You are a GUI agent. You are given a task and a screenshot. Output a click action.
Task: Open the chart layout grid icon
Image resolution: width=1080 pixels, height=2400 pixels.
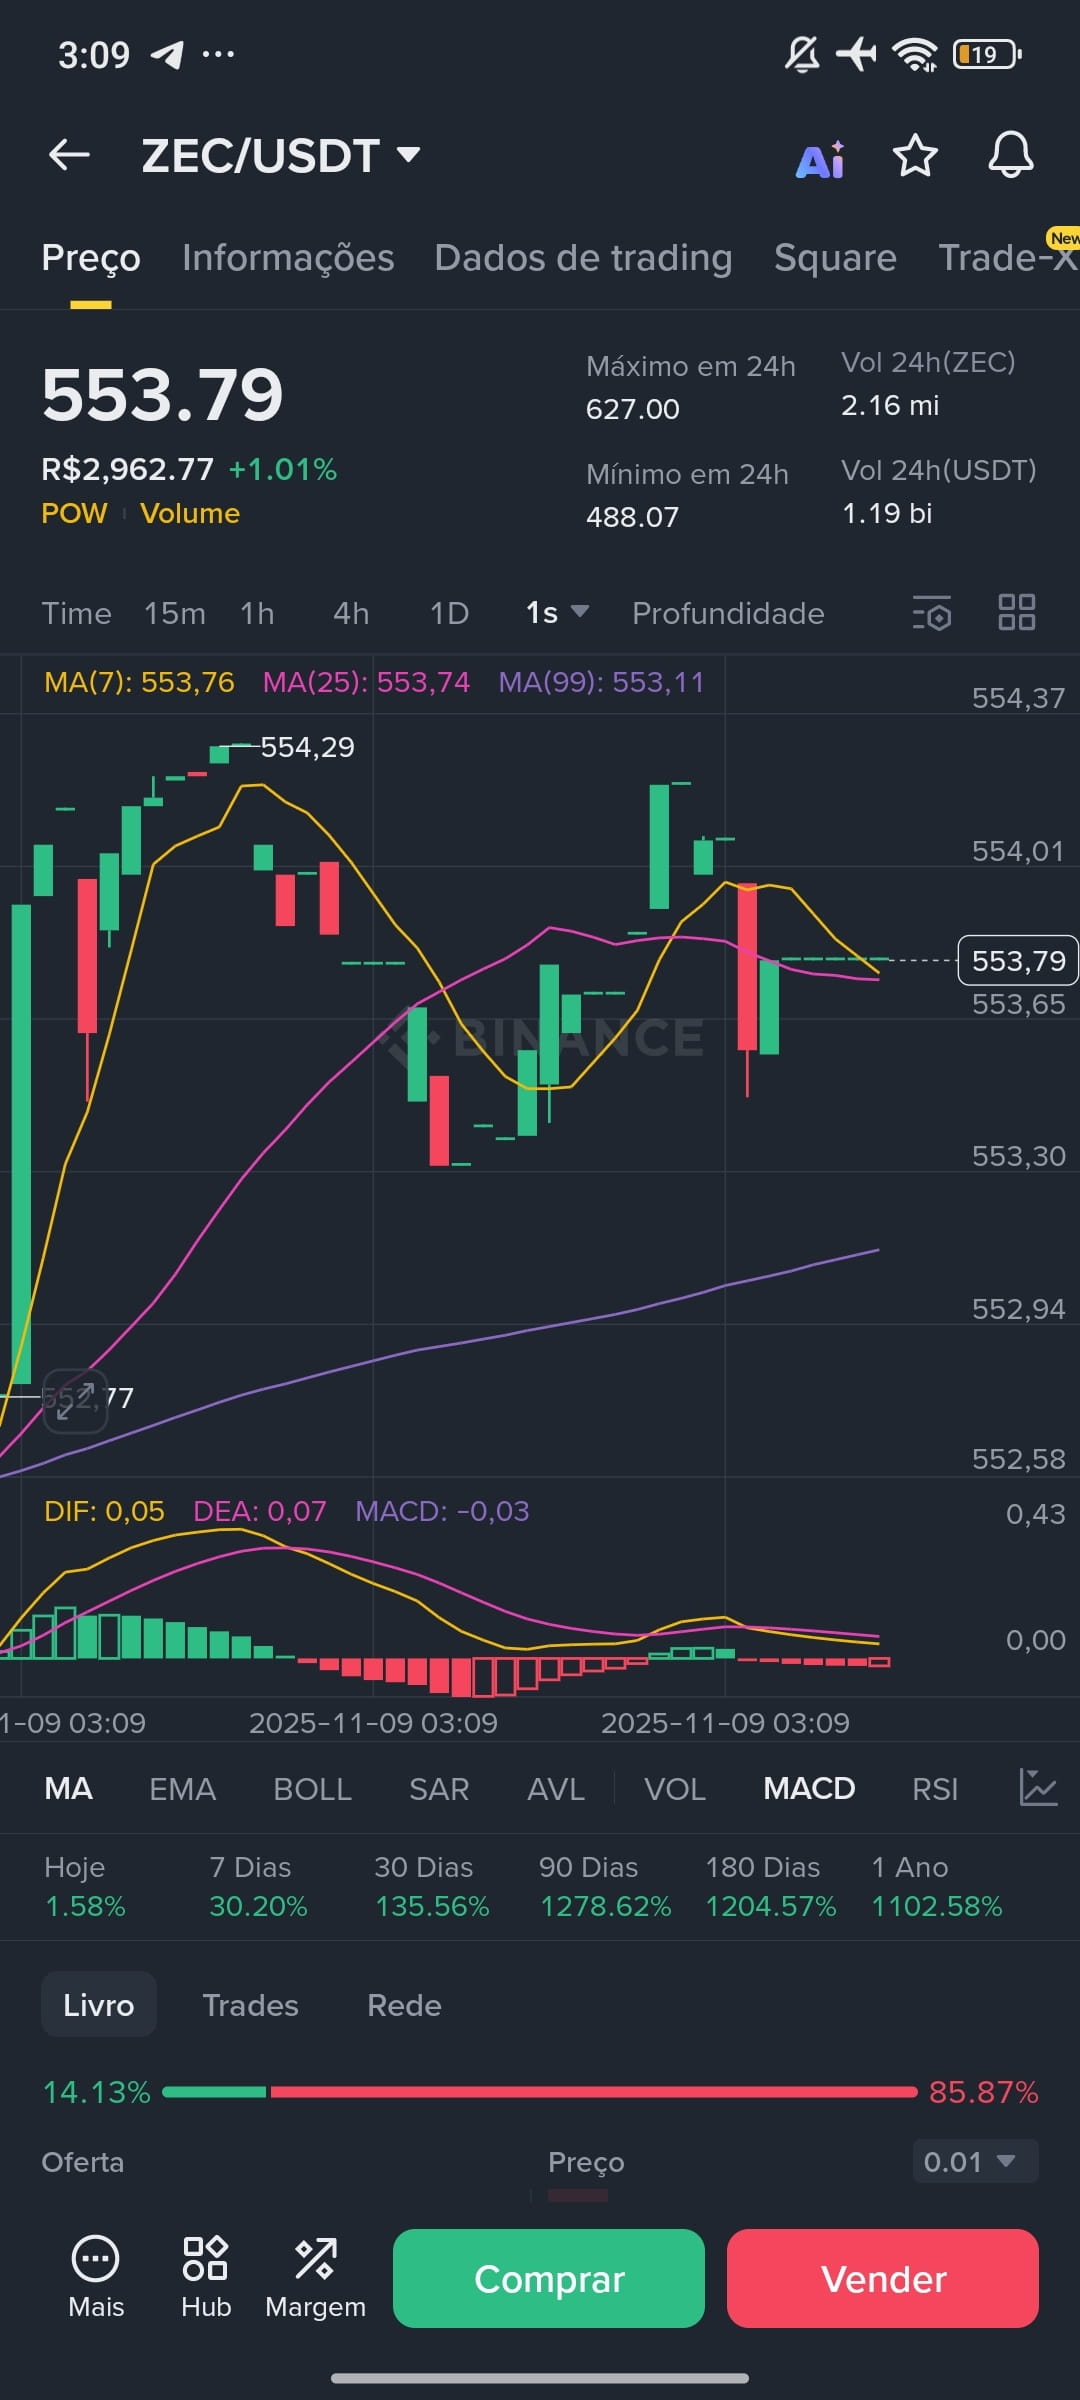pyautogui.click(x=1016, y=612)
